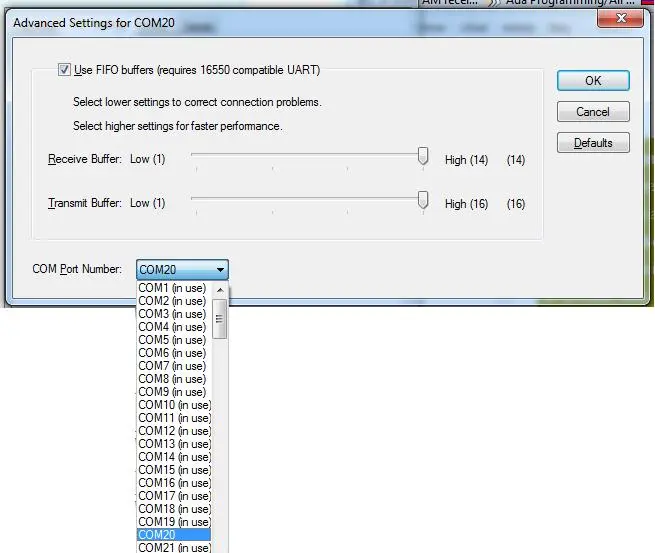655x553 pixels.
Task: Click the Receive Buffer slider handle
Action: 423,156
